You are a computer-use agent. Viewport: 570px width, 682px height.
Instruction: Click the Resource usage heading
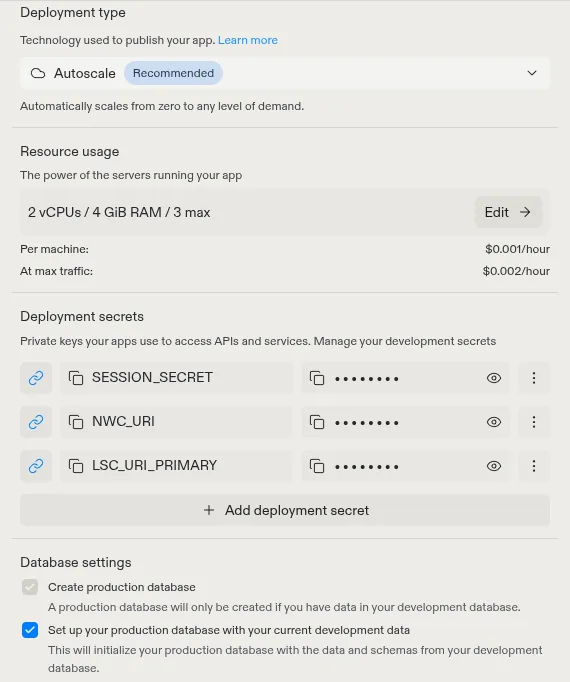tap(70, 151)
